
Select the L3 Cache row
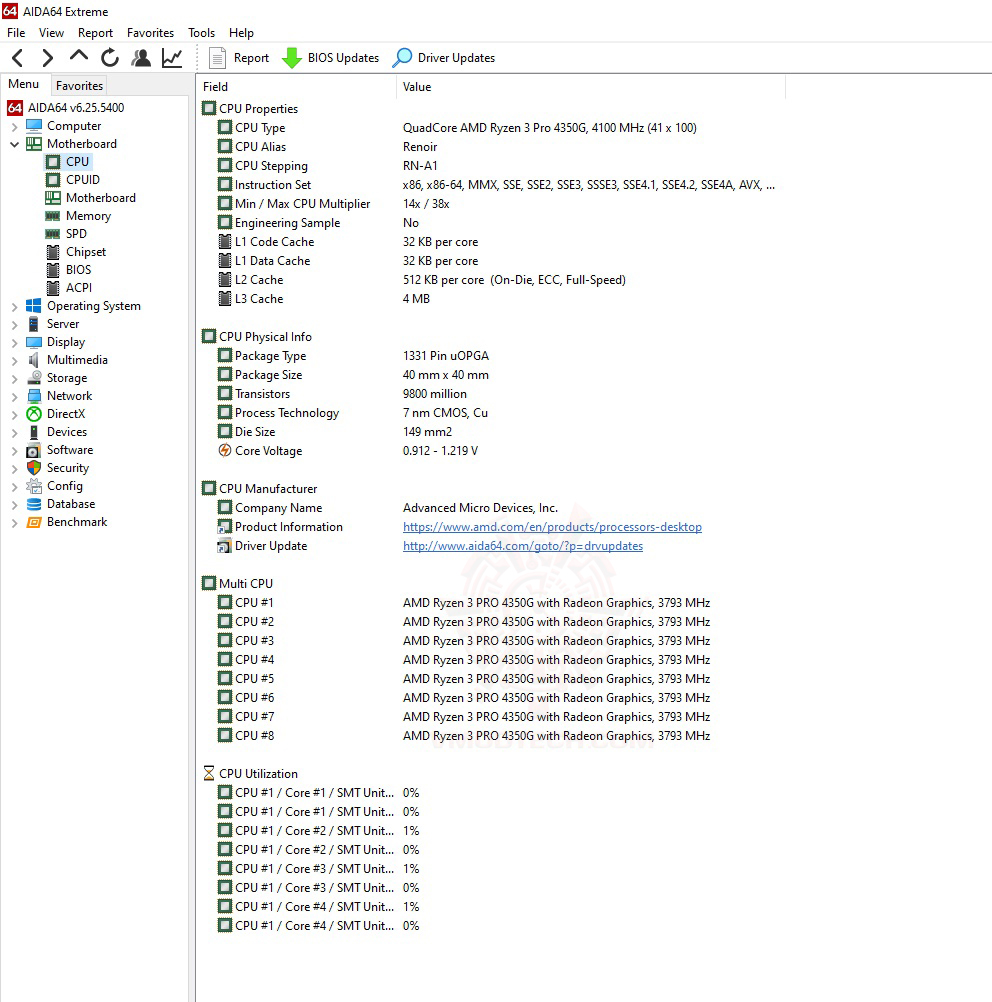tap(324, 299)
